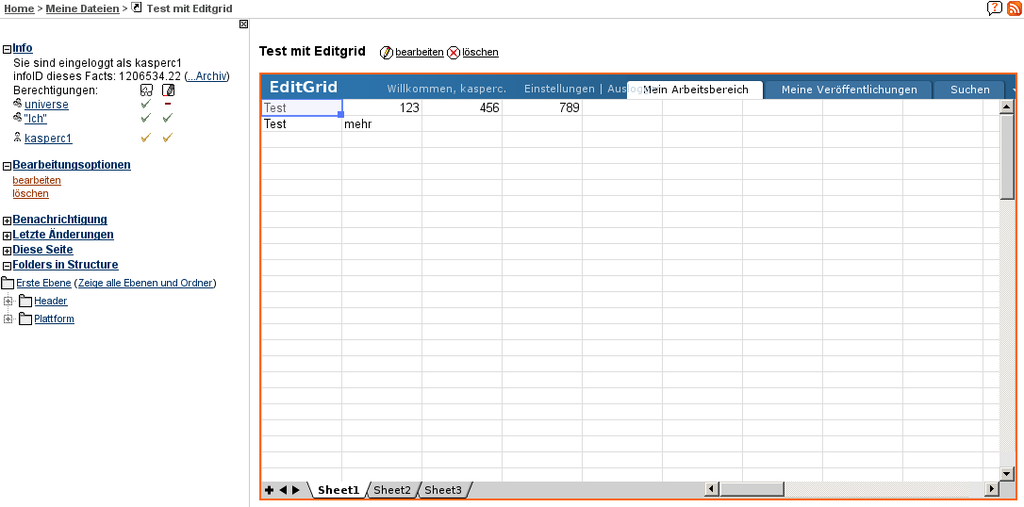Click horizontal scrollbar right arrow
Image resolution: width=1024 pixels, height=507 pixels.
click(992, 489)
